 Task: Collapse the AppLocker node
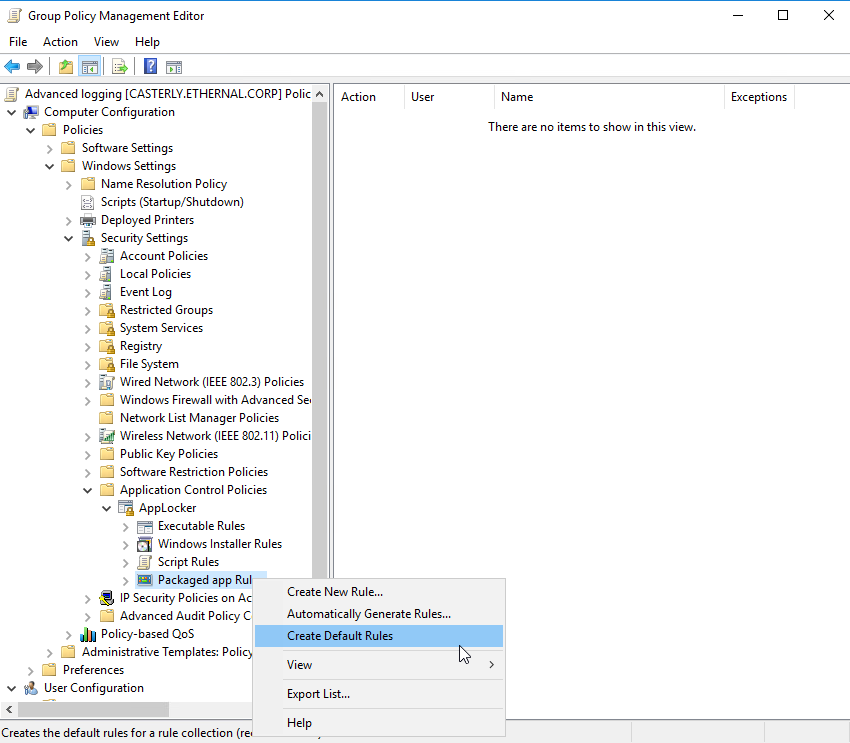[106, 508]
